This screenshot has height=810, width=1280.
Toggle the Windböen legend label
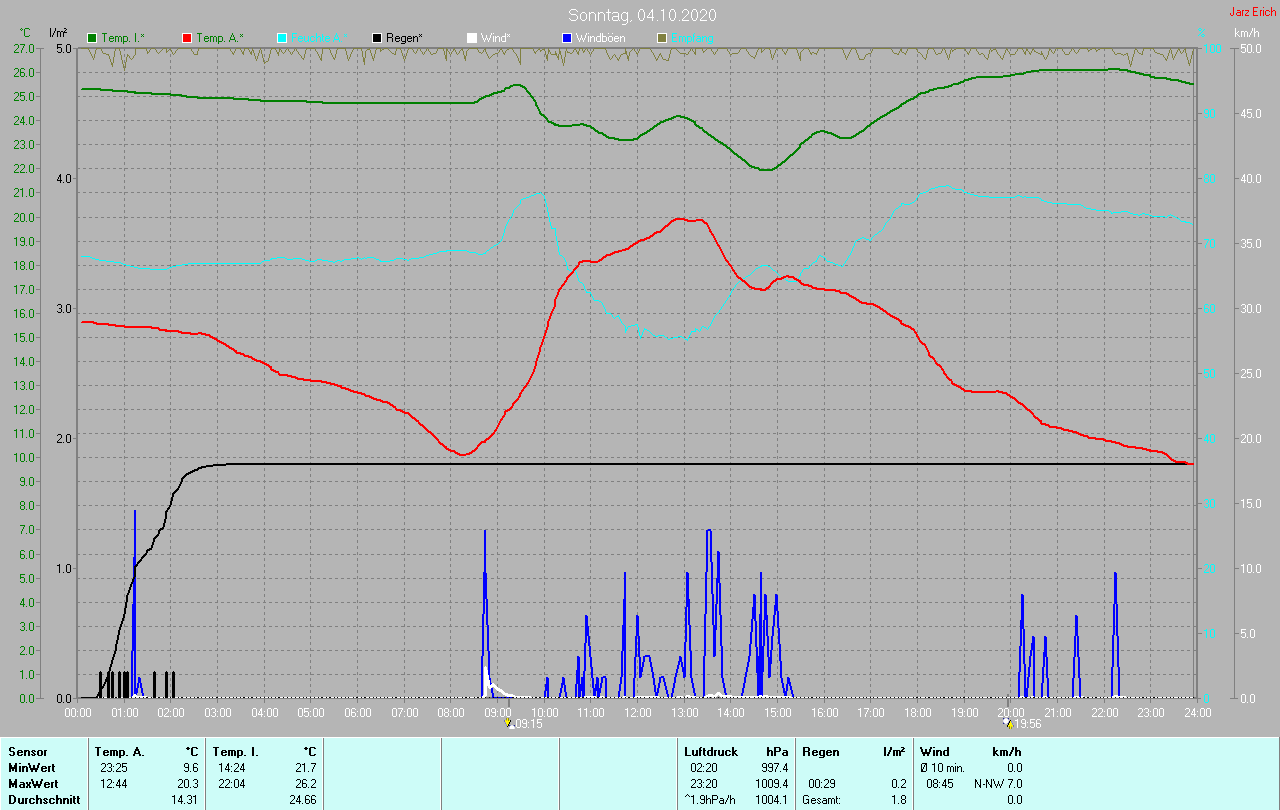[602, 38]
